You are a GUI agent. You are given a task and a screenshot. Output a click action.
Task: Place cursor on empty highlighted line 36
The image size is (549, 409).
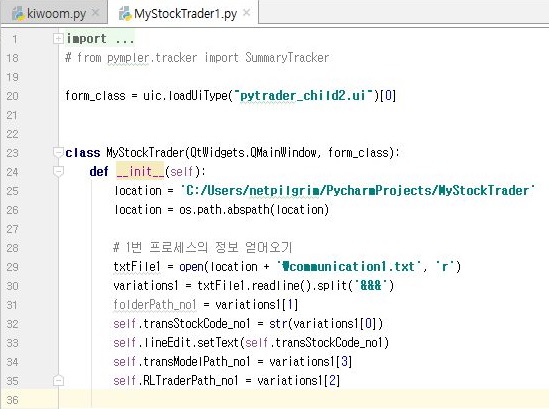click(304, 400)
